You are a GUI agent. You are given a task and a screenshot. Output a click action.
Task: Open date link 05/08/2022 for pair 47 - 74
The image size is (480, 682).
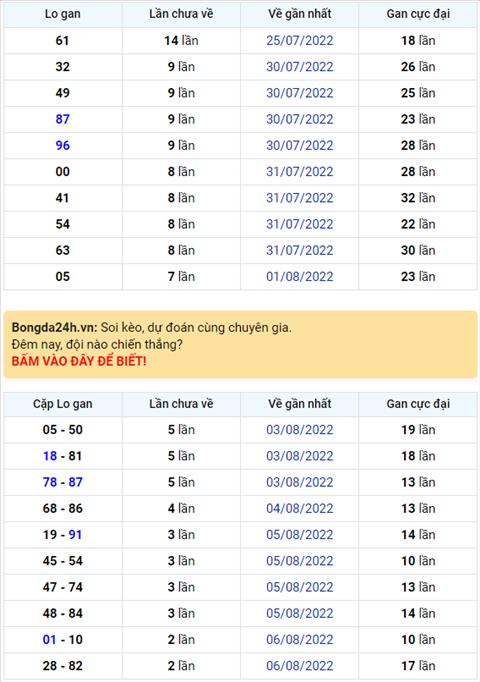300,587
